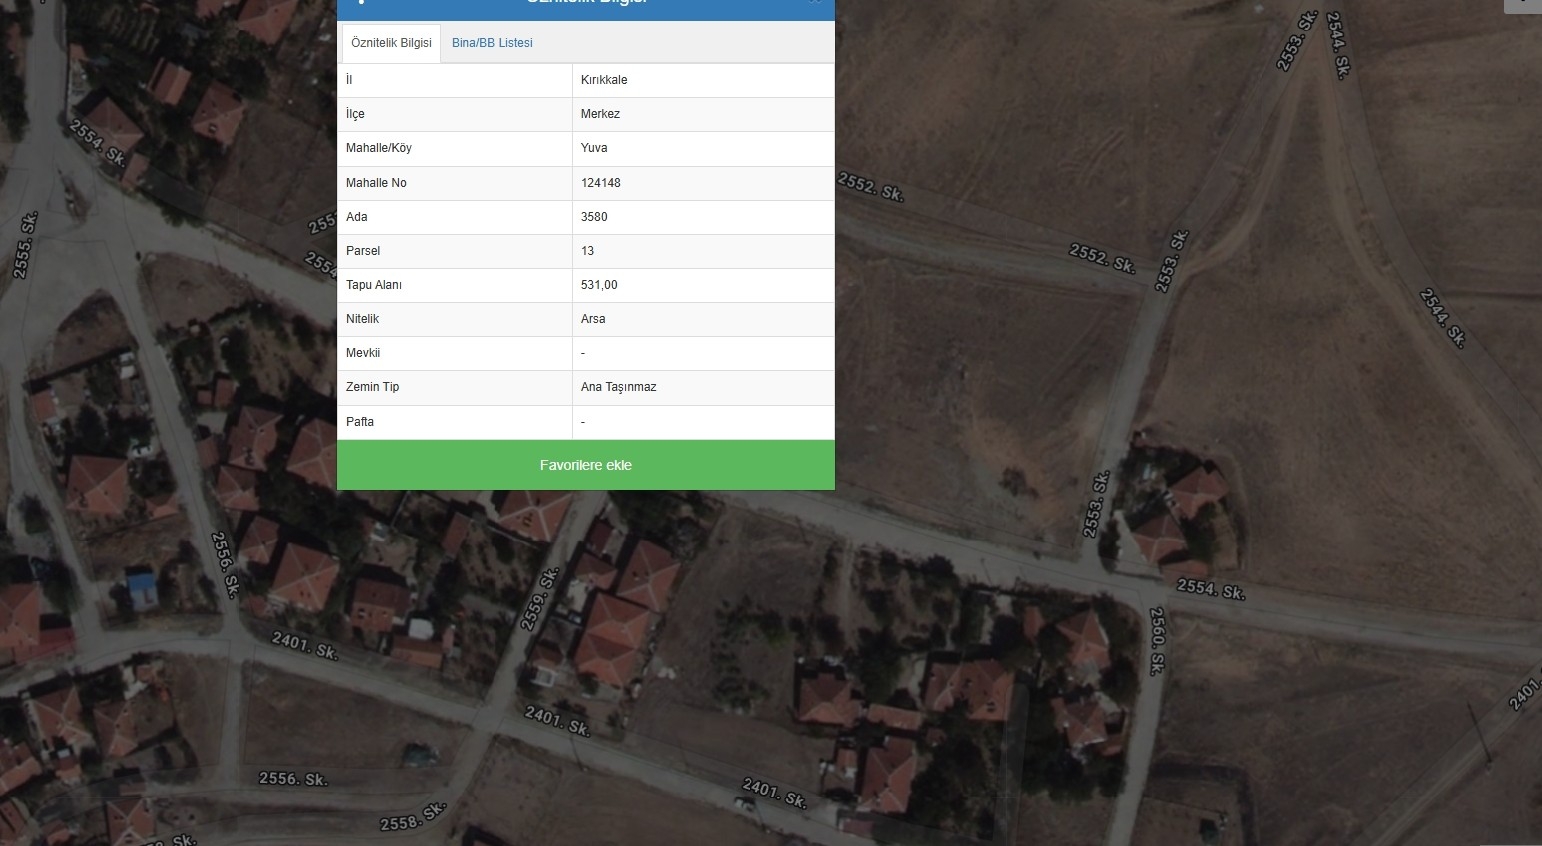Select the 124148 Mahalle No value

pyautogui.click(x=703, y=183)
